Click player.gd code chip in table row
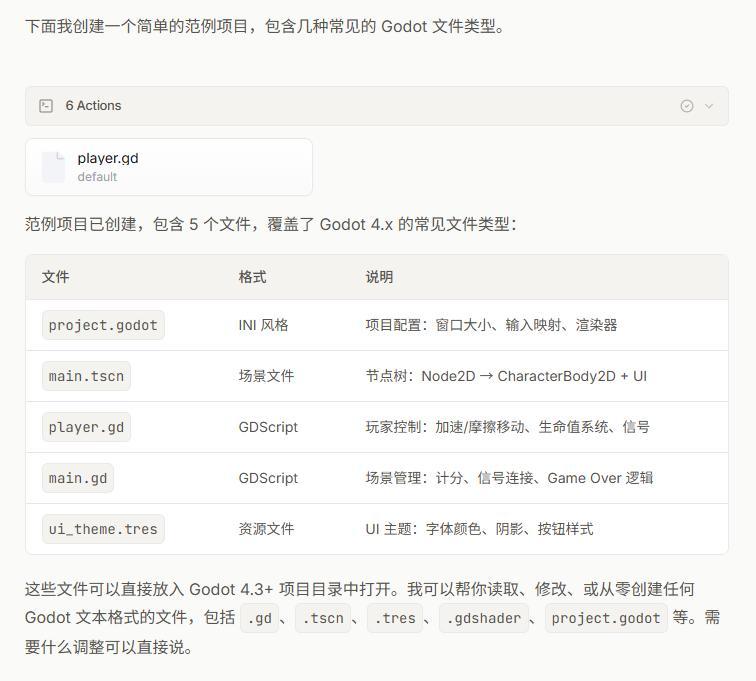The width and height of the screenshot is (756, 681). pos(86,427)
